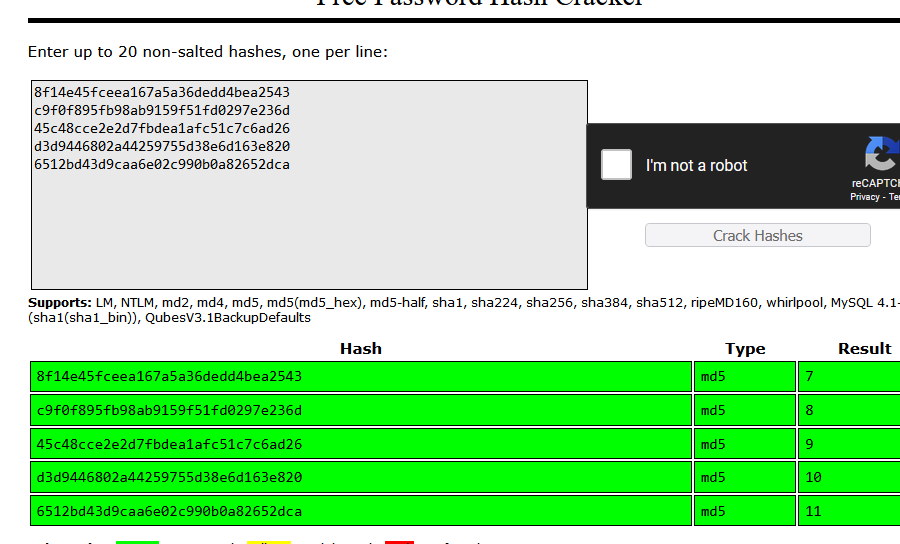Click result value 7 in first row

809,377
